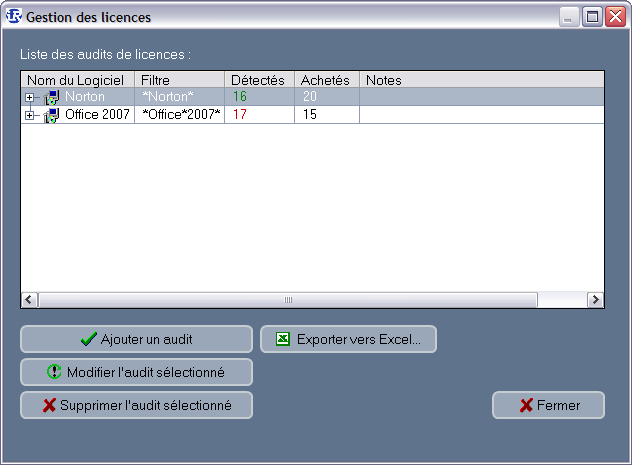632x465 pixels.
Task: Sort by Filtre column header
Action: pyautogui.click(x=179, y=80)
